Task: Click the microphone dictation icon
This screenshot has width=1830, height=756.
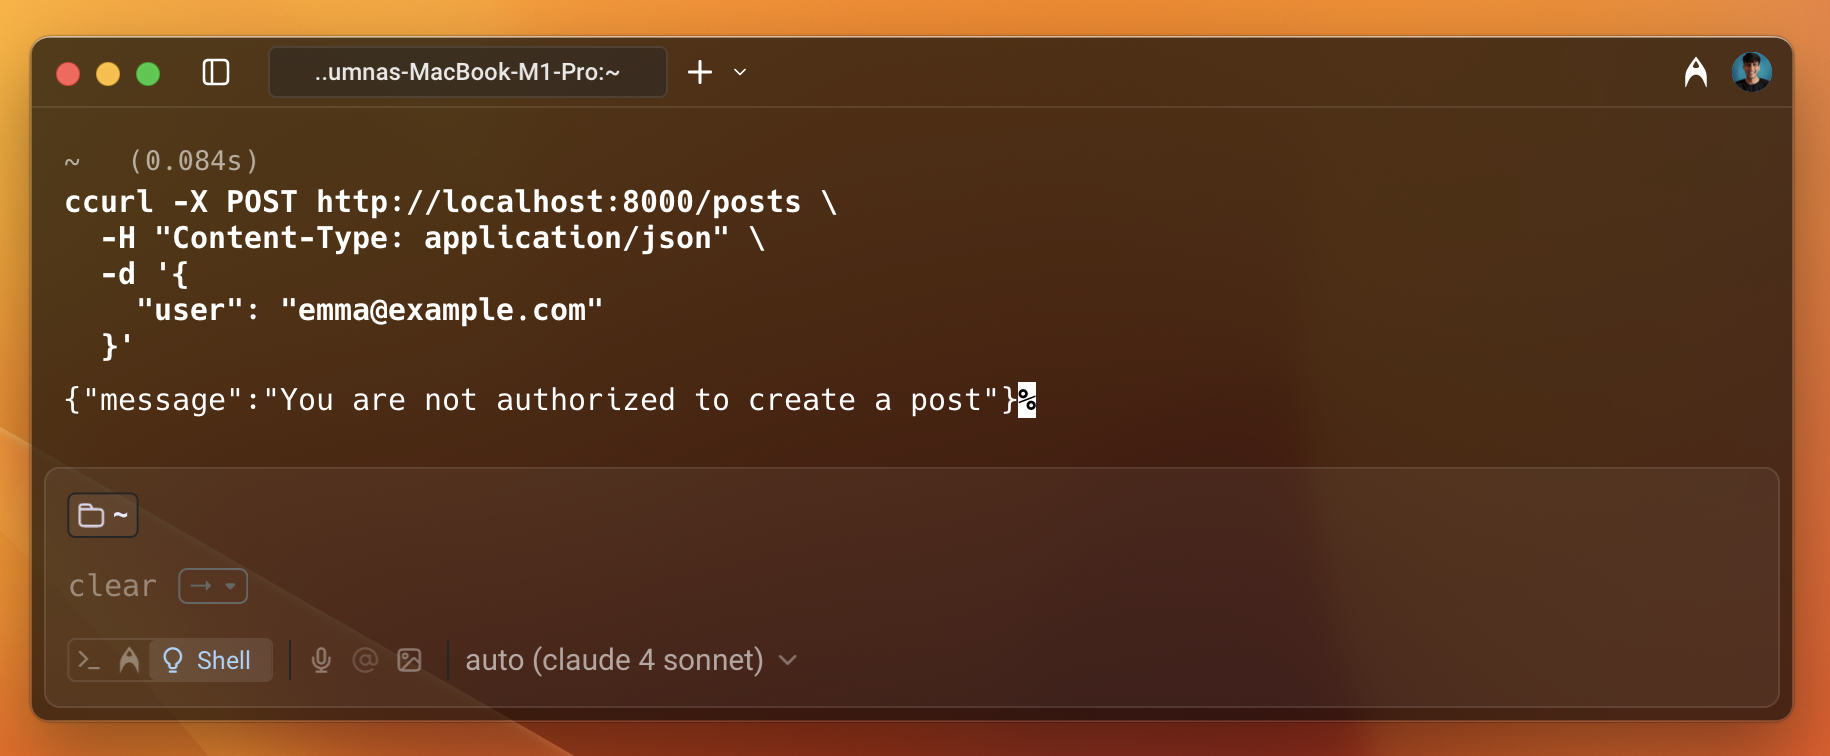Action: [x=321, y=660]
